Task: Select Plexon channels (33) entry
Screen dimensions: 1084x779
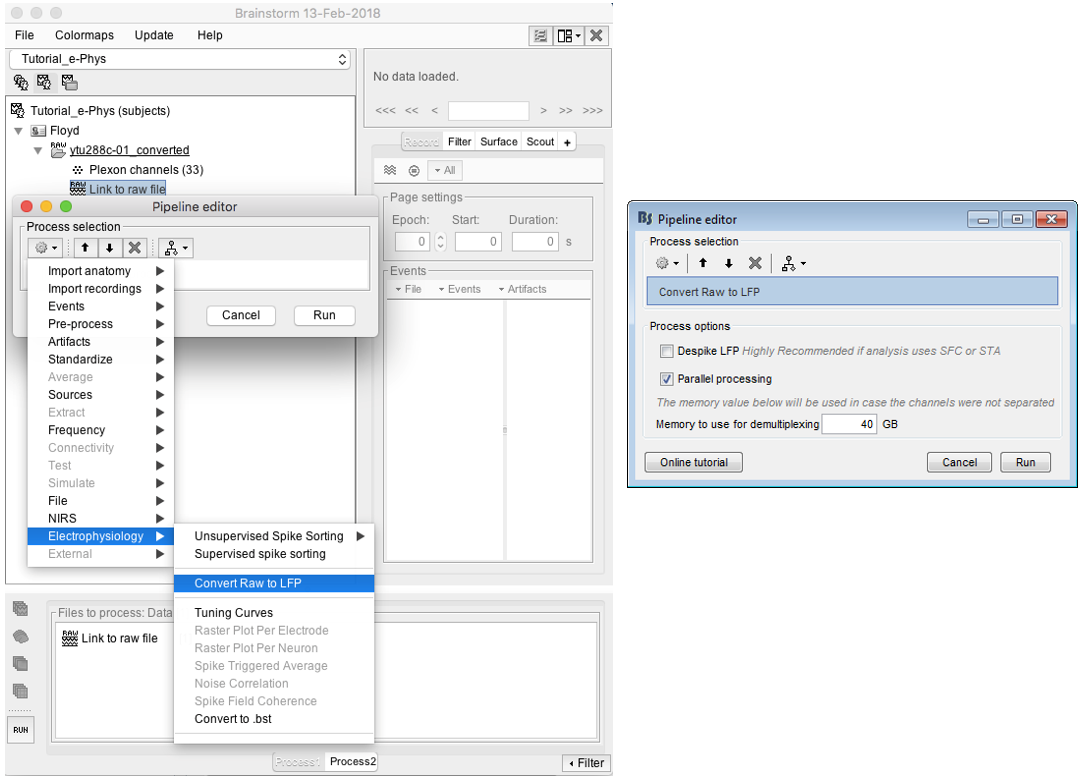Action: (146, 170)
